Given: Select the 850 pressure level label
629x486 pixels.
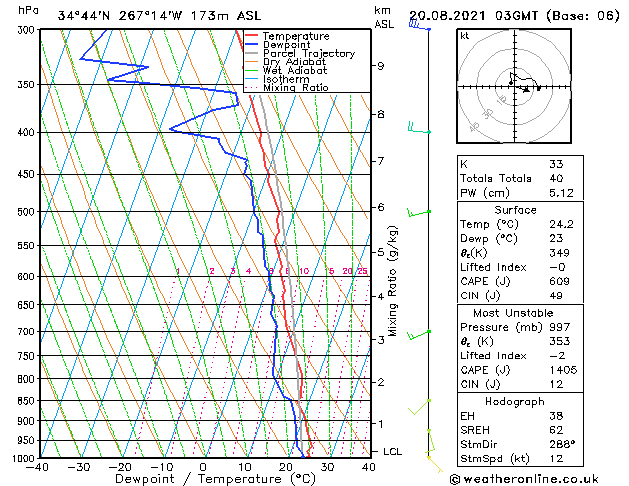Looking at the screenshot, I should pos(28,401).
